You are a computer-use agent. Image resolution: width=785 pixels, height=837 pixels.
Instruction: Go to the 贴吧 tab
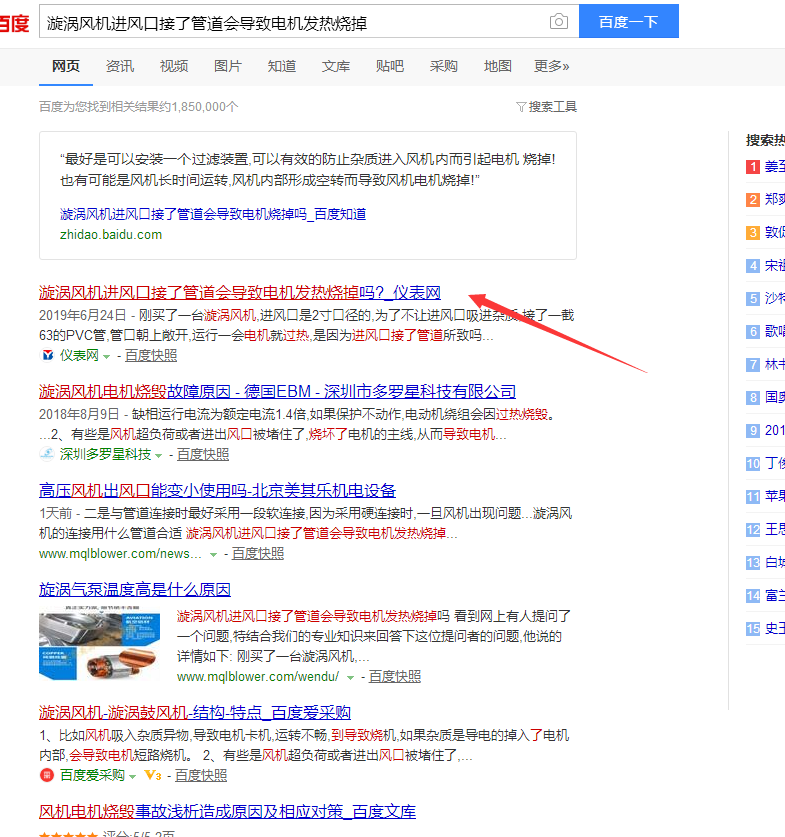(x=390, y=66)
